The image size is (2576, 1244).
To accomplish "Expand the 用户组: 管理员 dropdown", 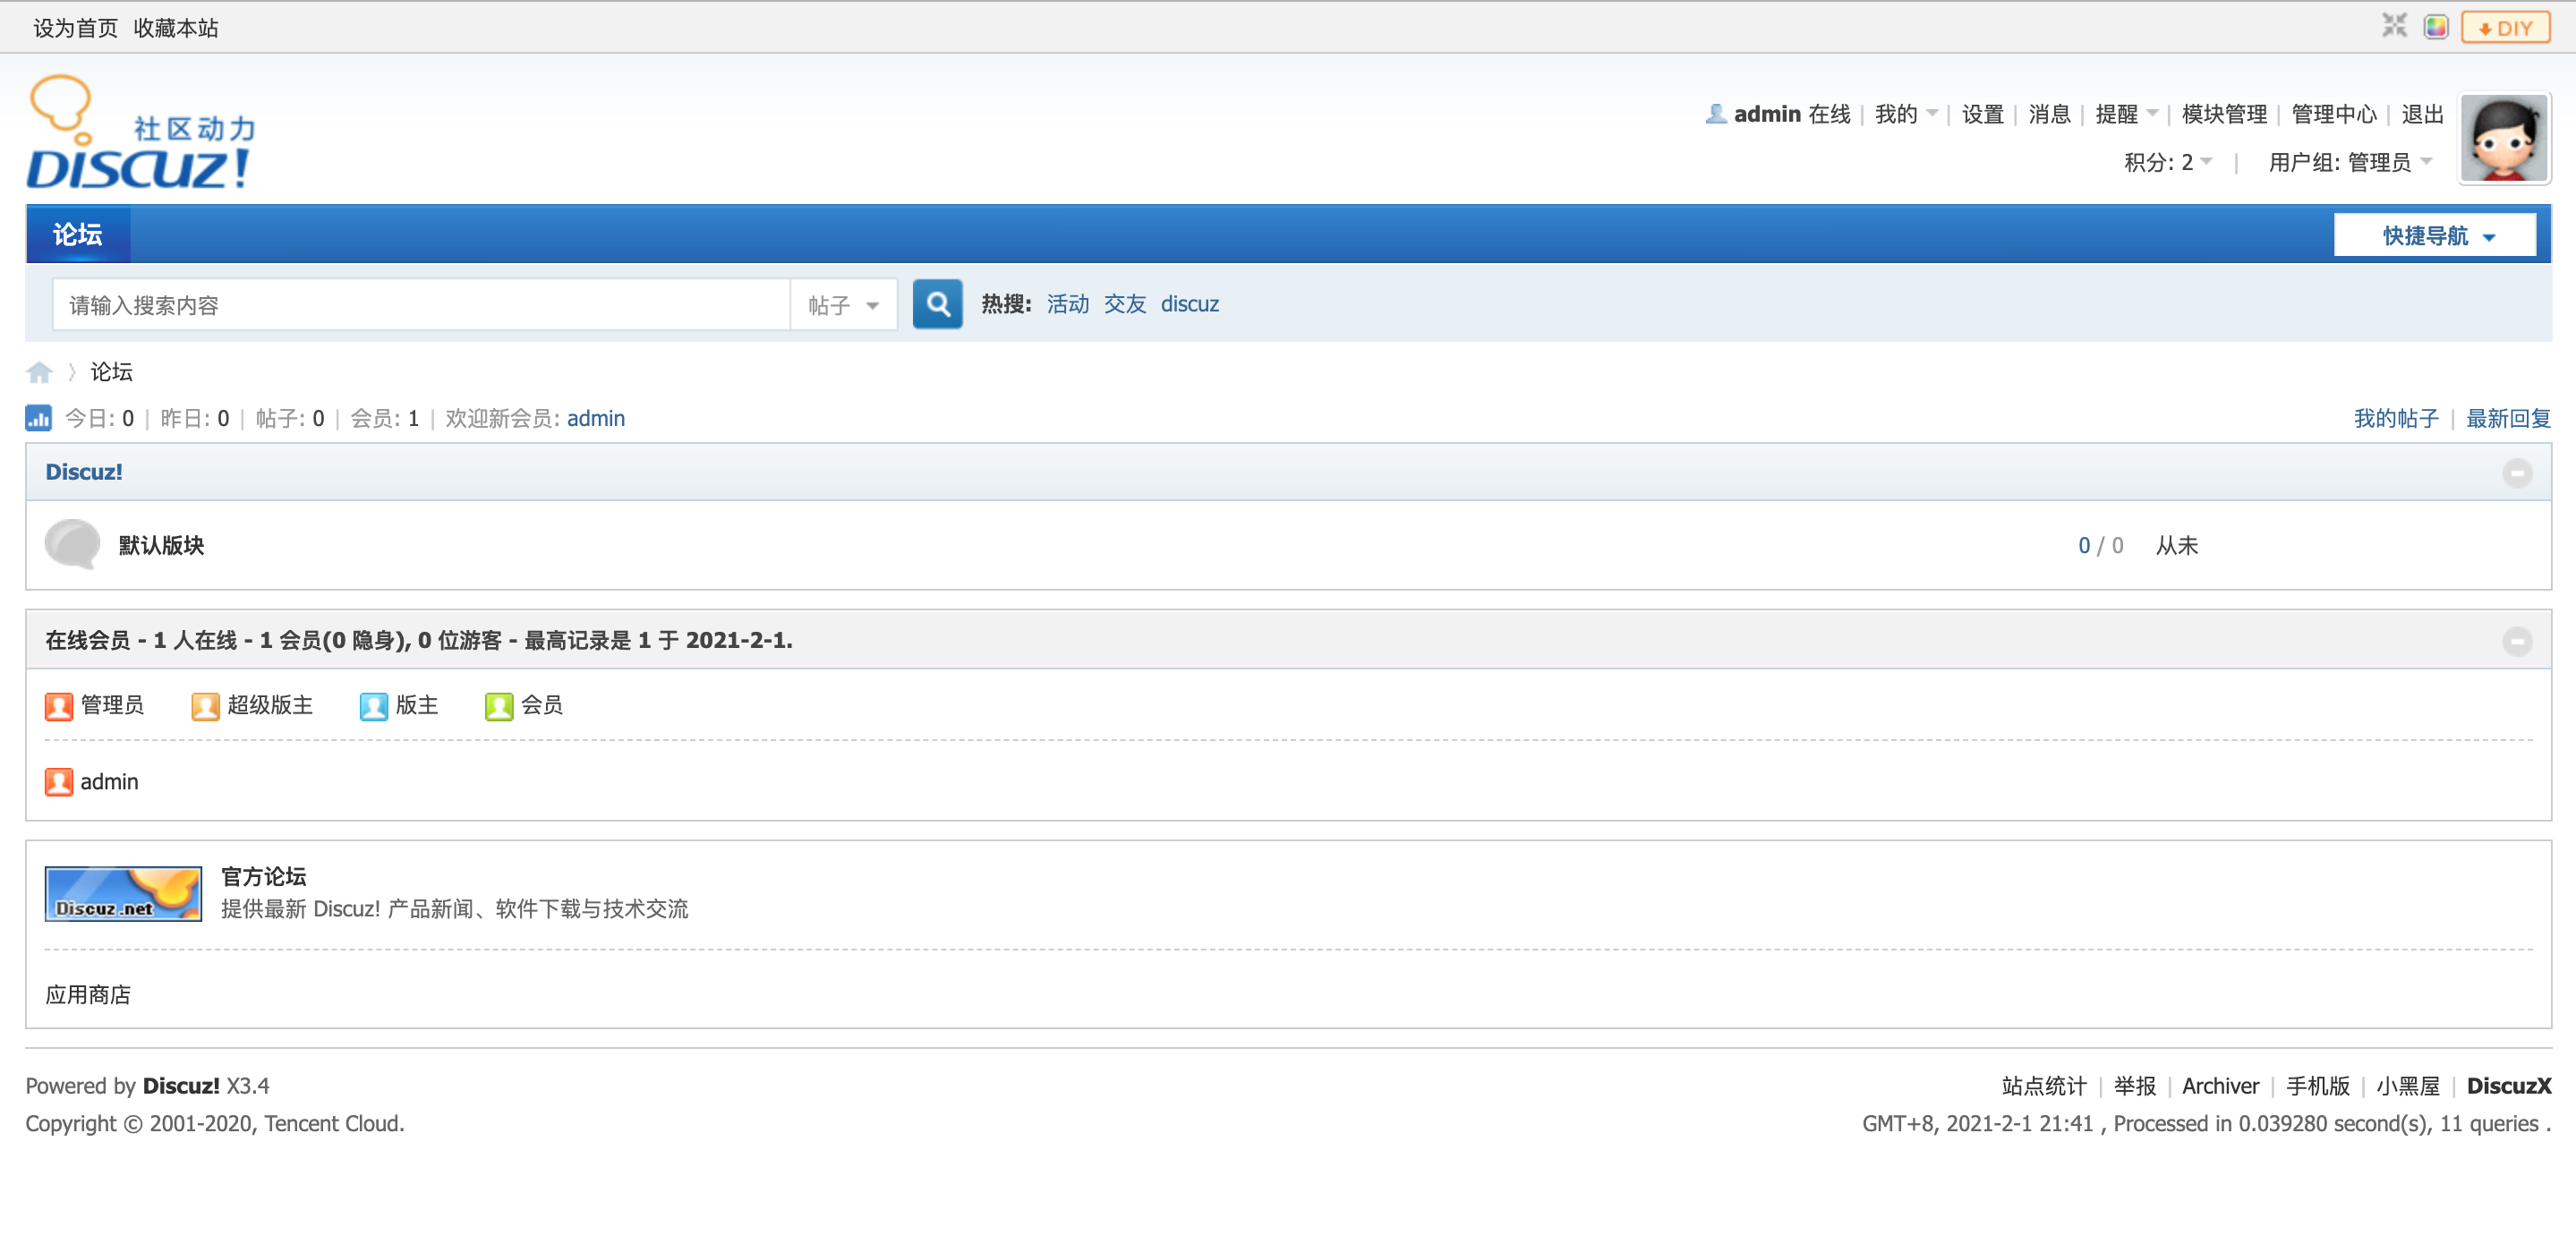I will [2350, 162].
